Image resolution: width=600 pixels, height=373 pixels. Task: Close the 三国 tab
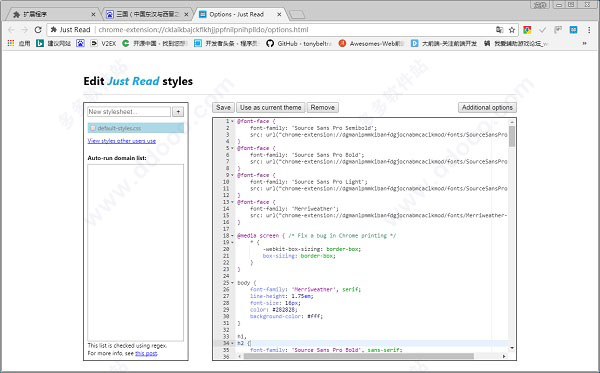click(x=186, y=15)
